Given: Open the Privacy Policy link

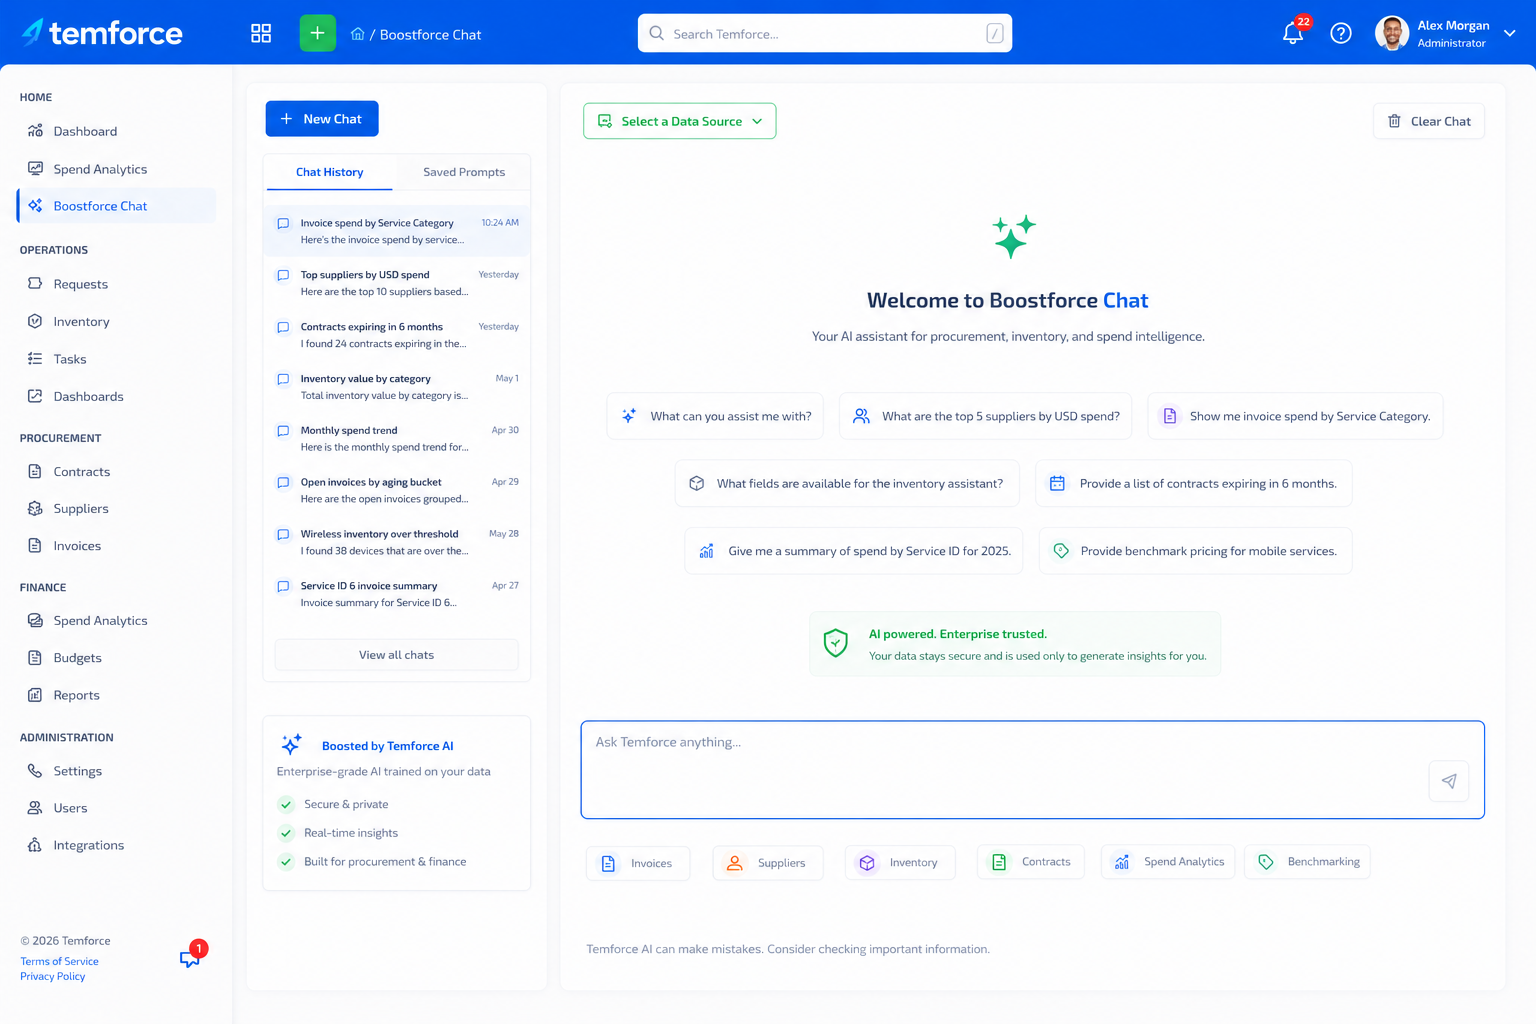Looking at the screenshot, I should tap(53, 976).
